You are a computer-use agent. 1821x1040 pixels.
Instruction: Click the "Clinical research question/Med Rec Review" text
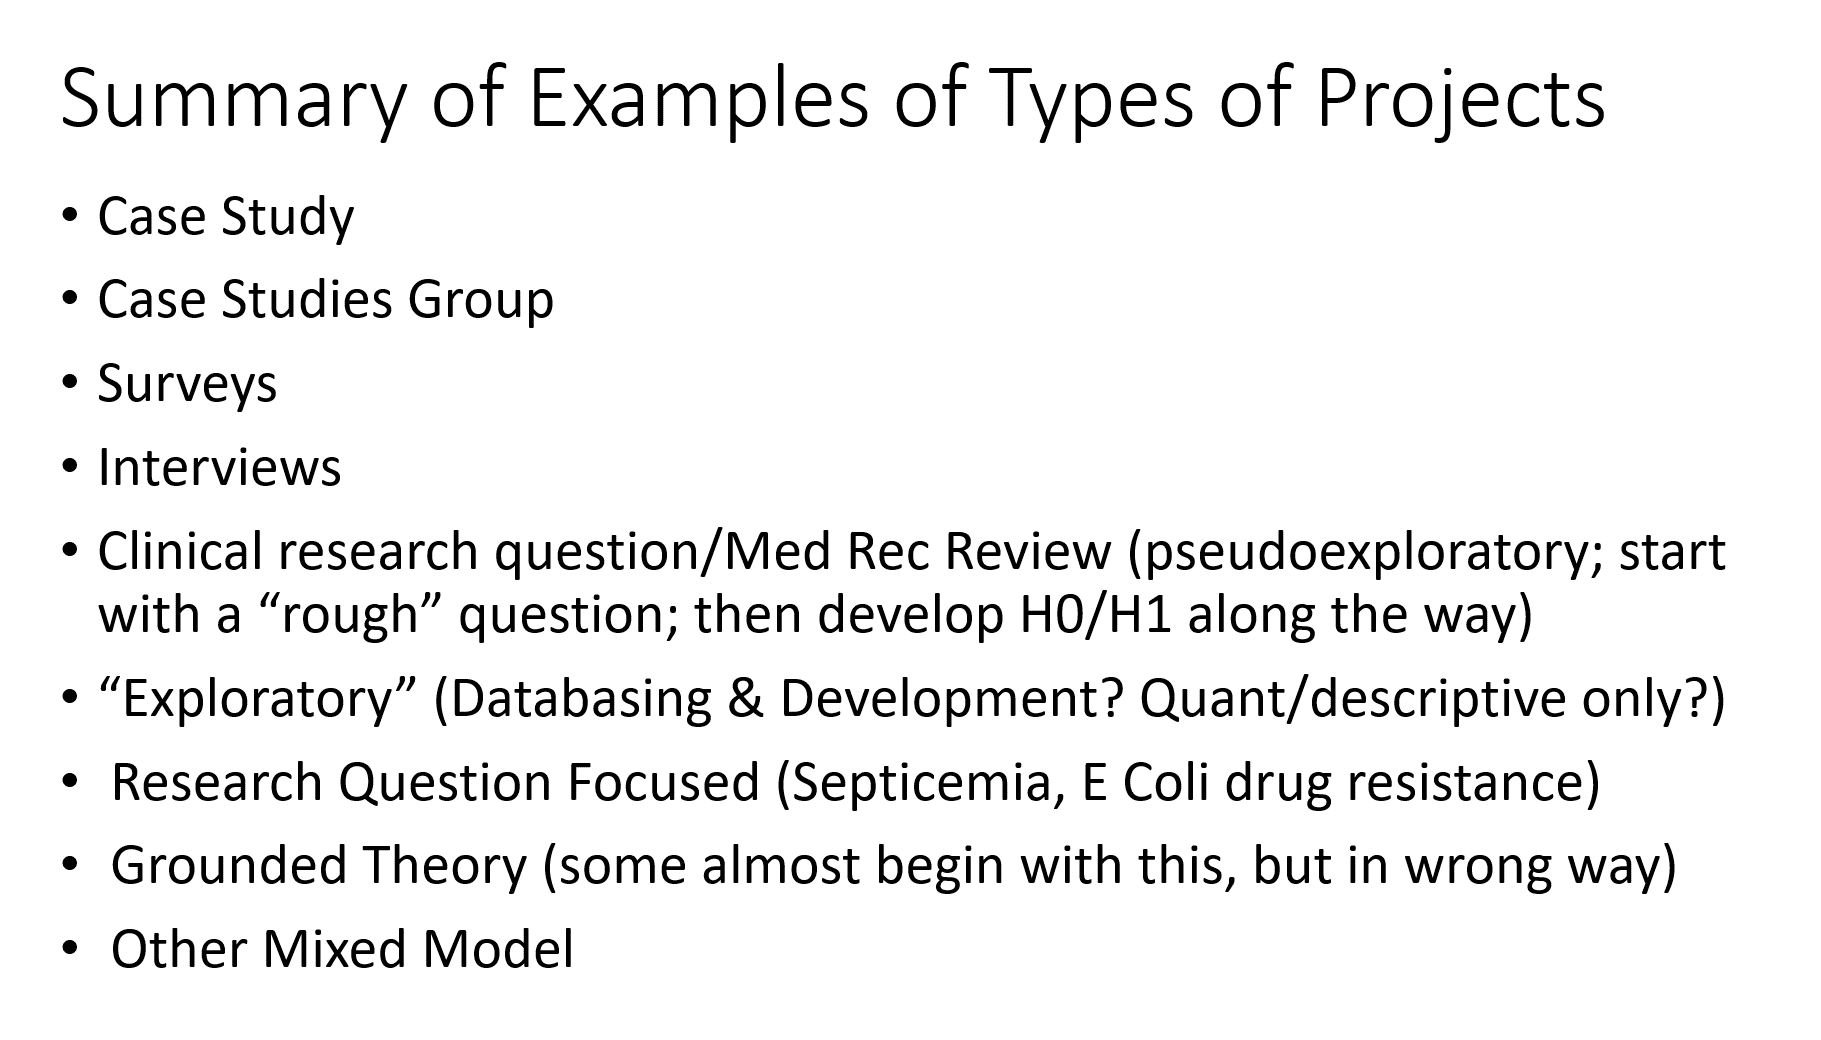[x=604, y=552]
